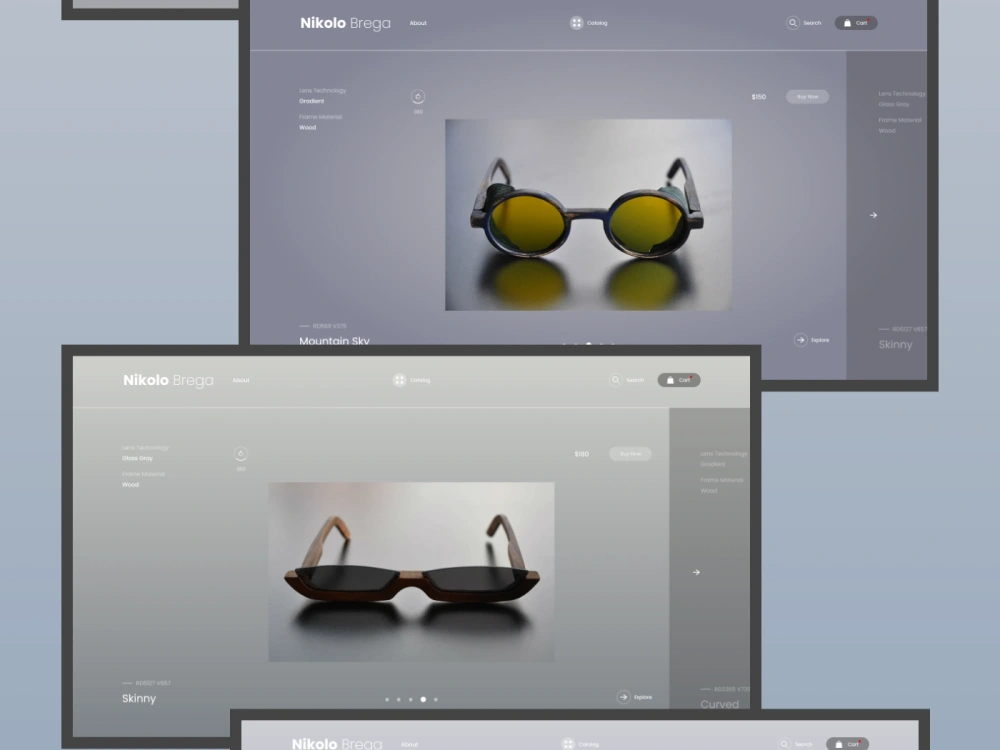Select the second carousel dot in Skinny mockup
Image resolution: width=1000 pixels, height=750 pixels.
point(399,700)
